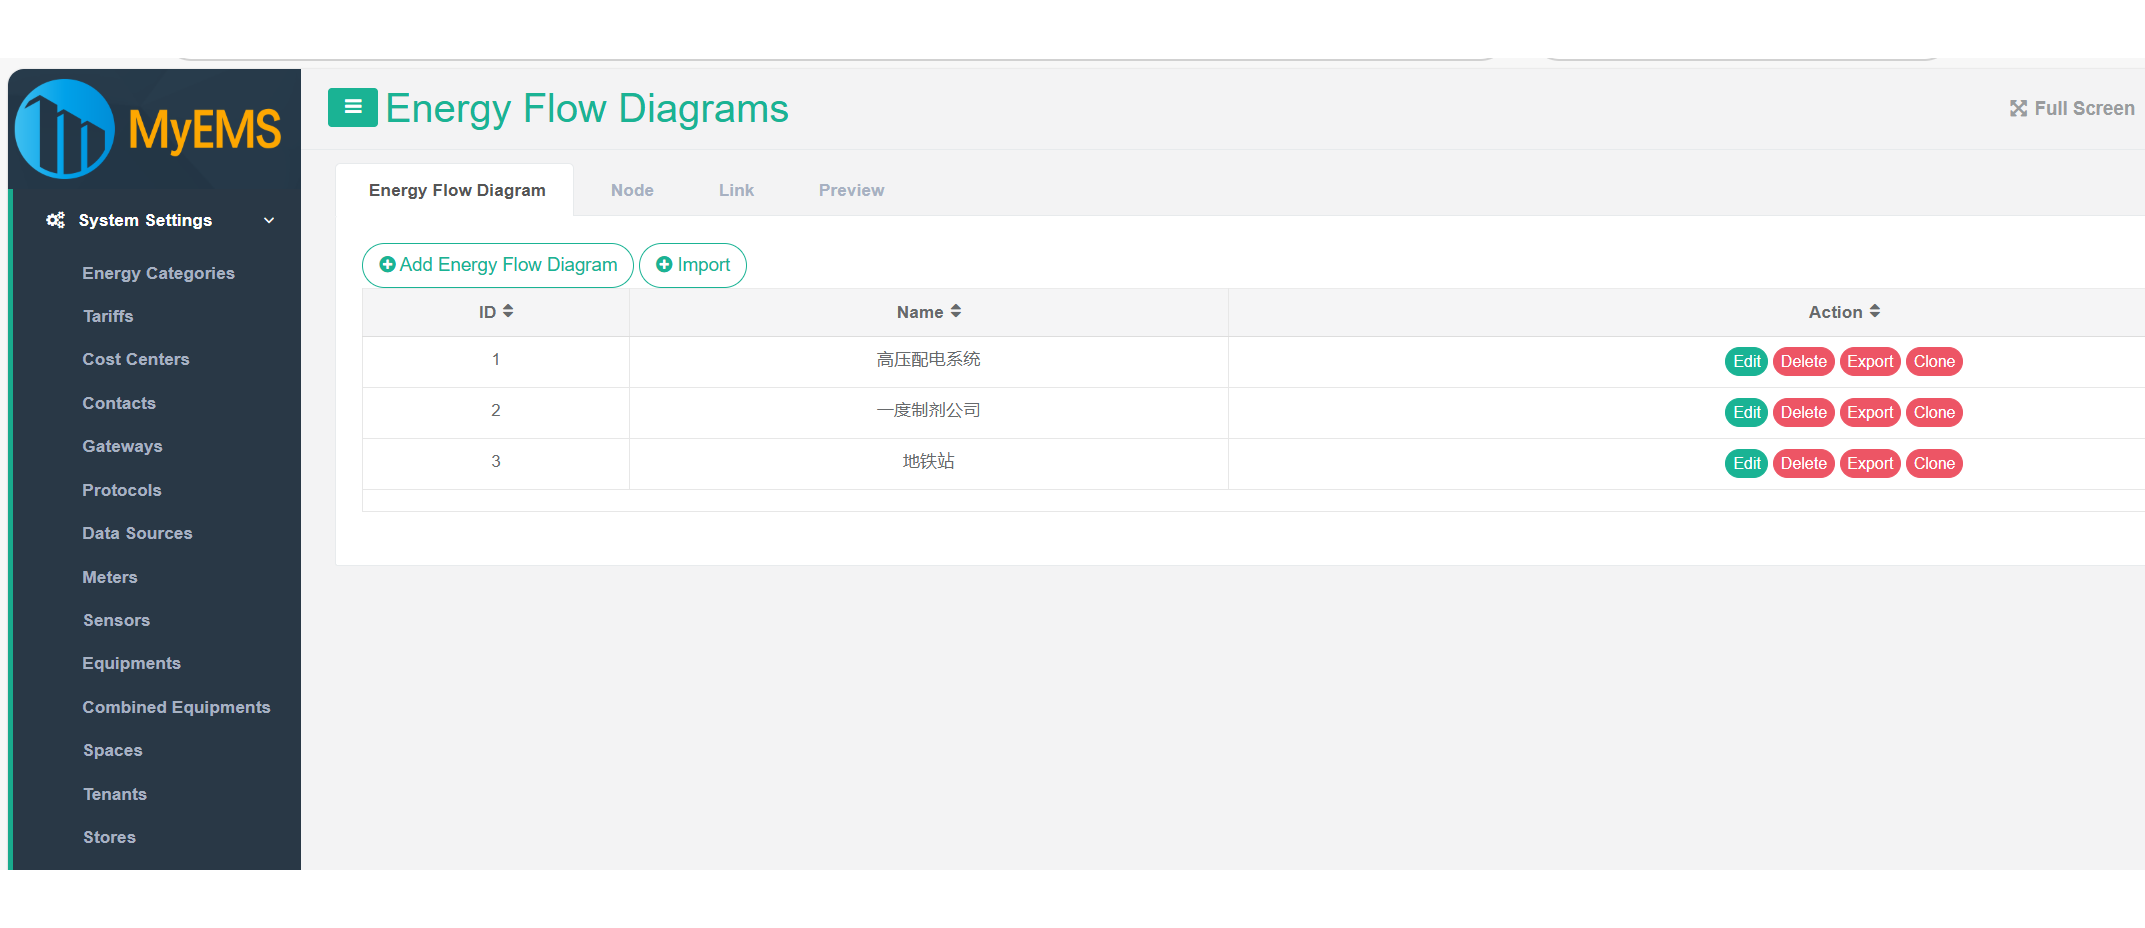The width and height of the screenshot is (2145, 928).
Task: Collapse System Settings menu chevron
Action: tap(269, 220)
